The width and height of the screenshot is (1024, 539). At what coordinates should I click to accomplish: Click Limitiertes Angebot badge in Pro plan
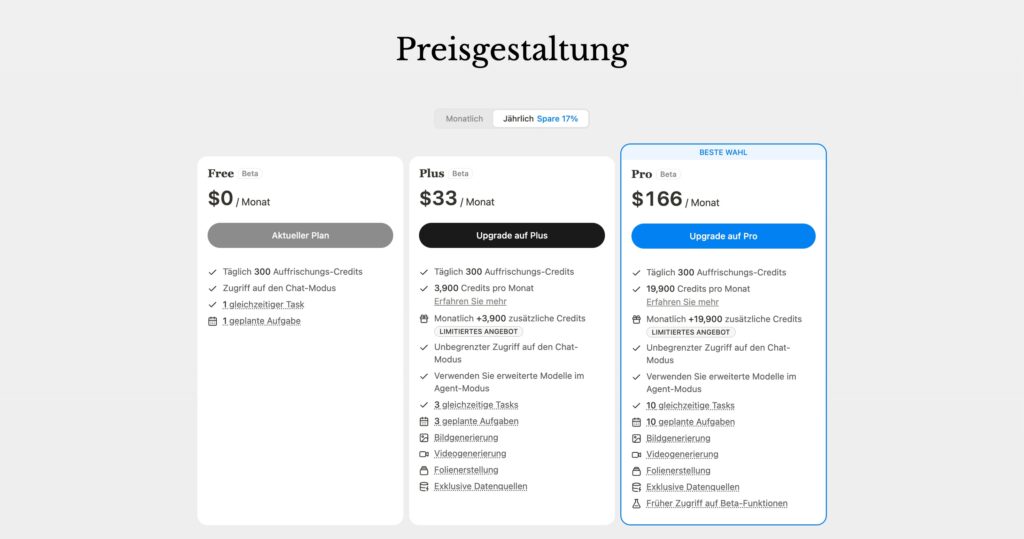click(691, 332)
